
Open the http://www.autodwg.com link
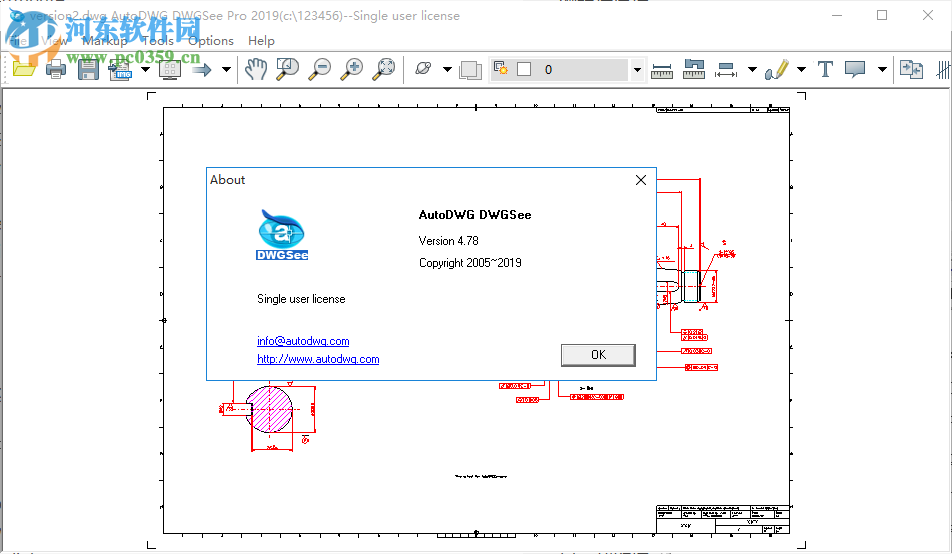(x=318, y=359)
